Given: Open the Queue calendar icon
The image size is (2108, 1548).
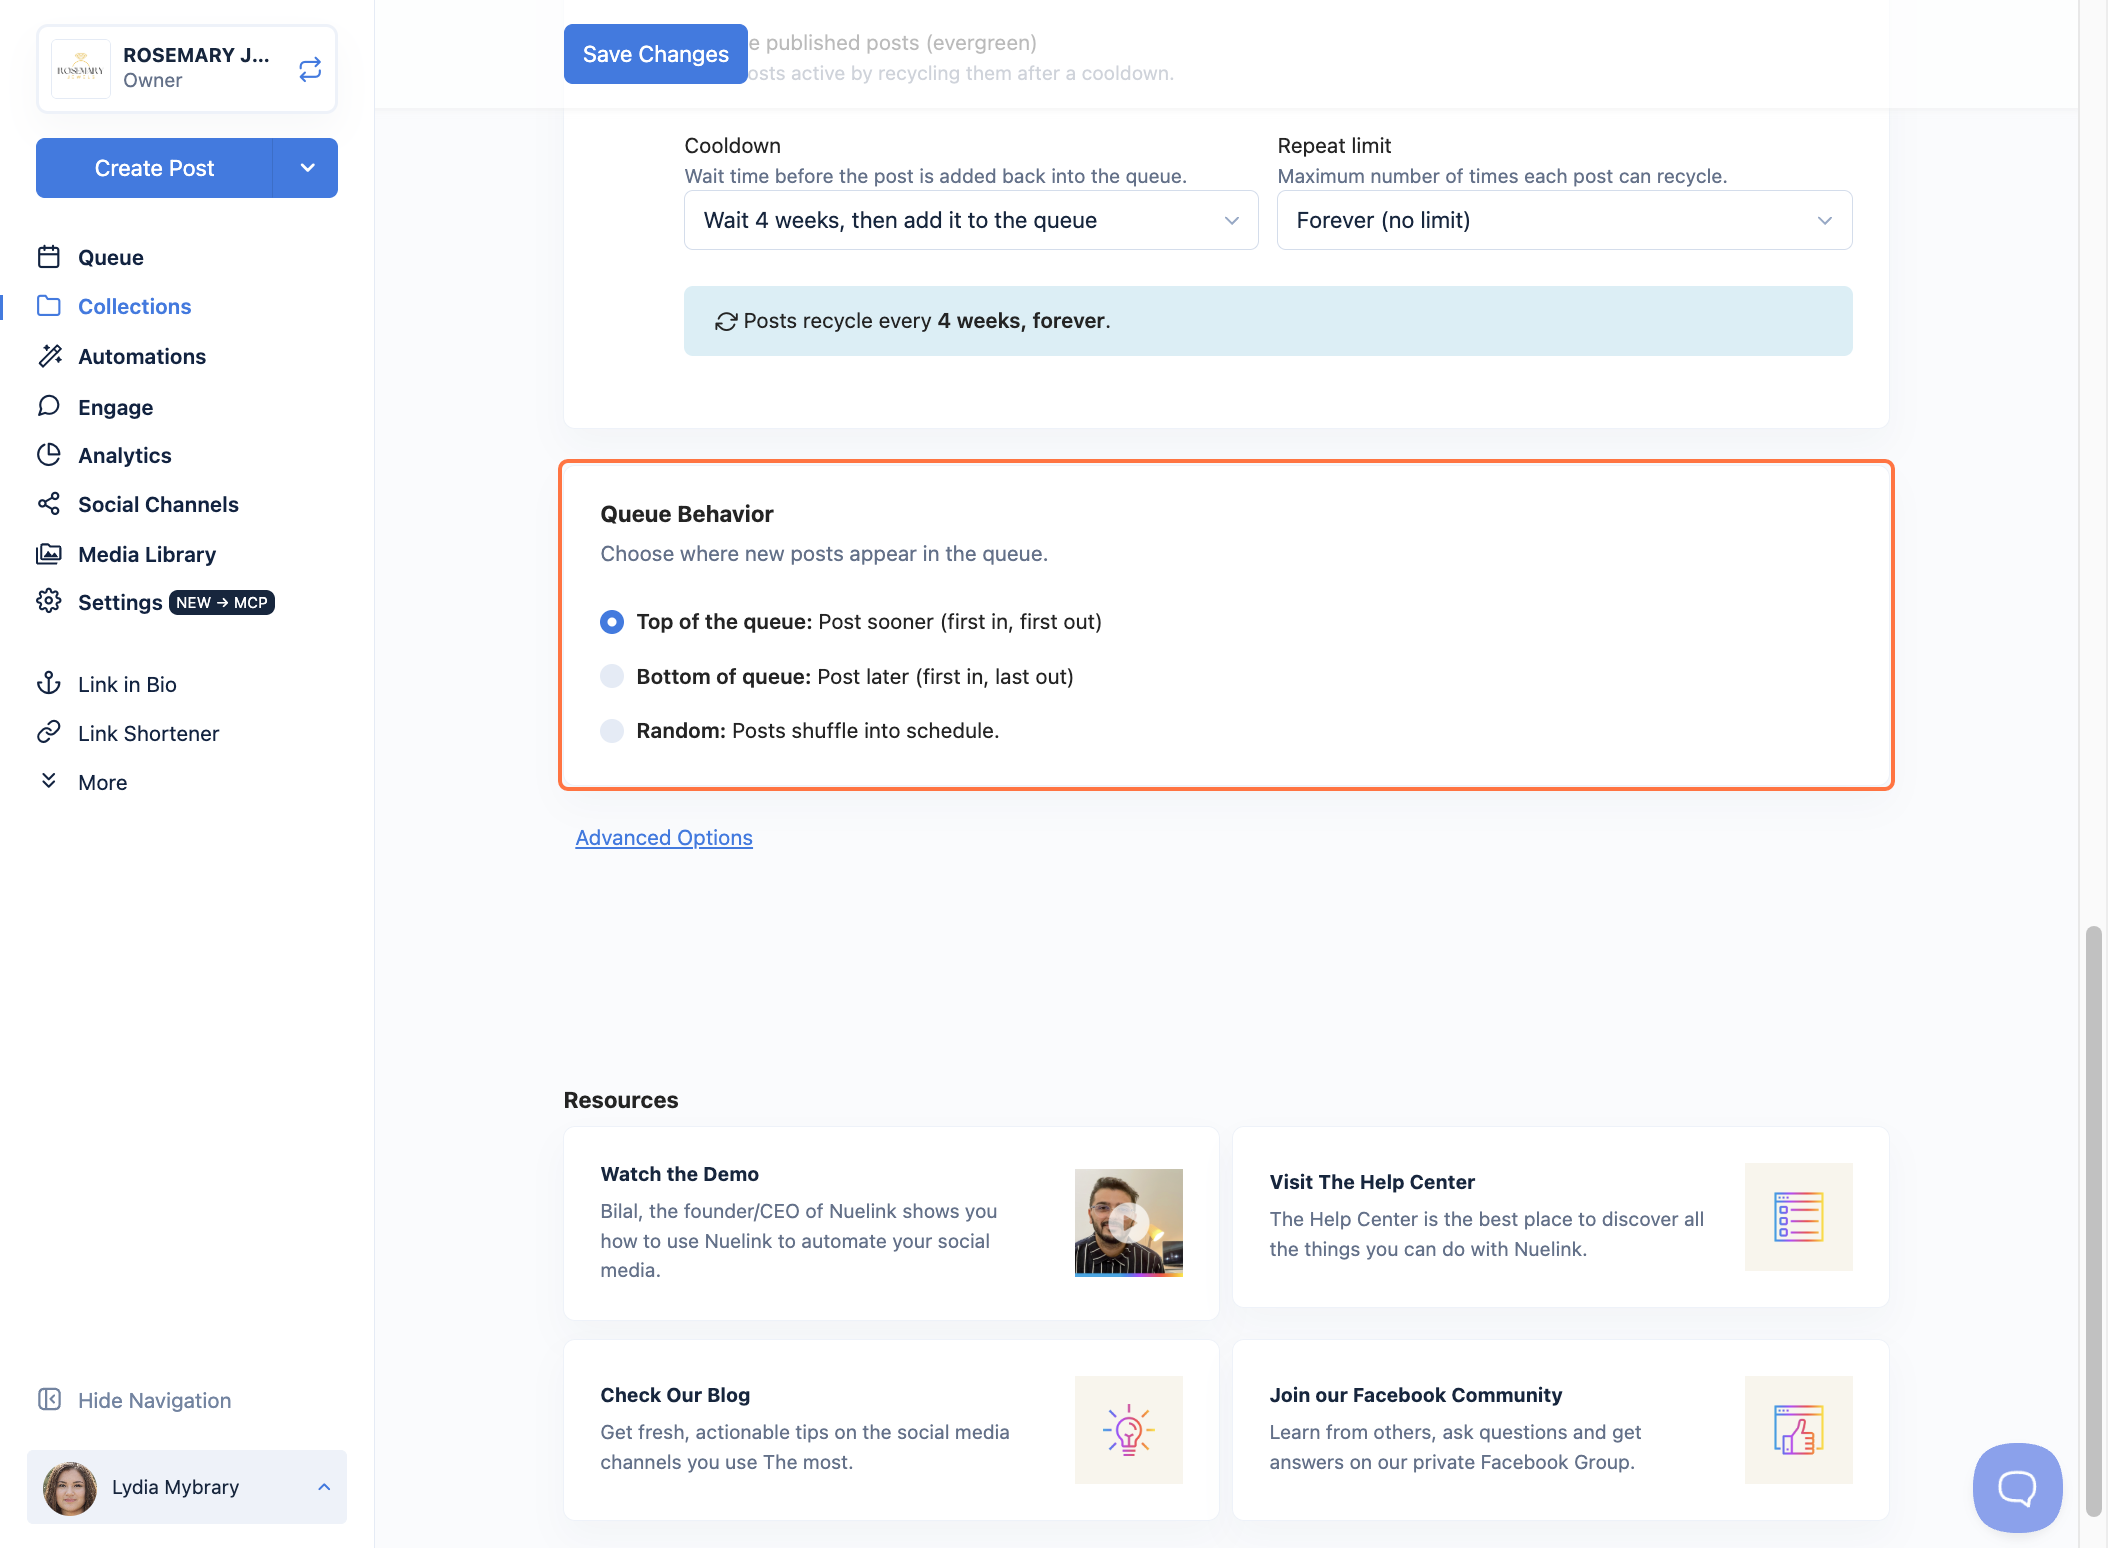Looking at the screenshot, I should (49, 257).
